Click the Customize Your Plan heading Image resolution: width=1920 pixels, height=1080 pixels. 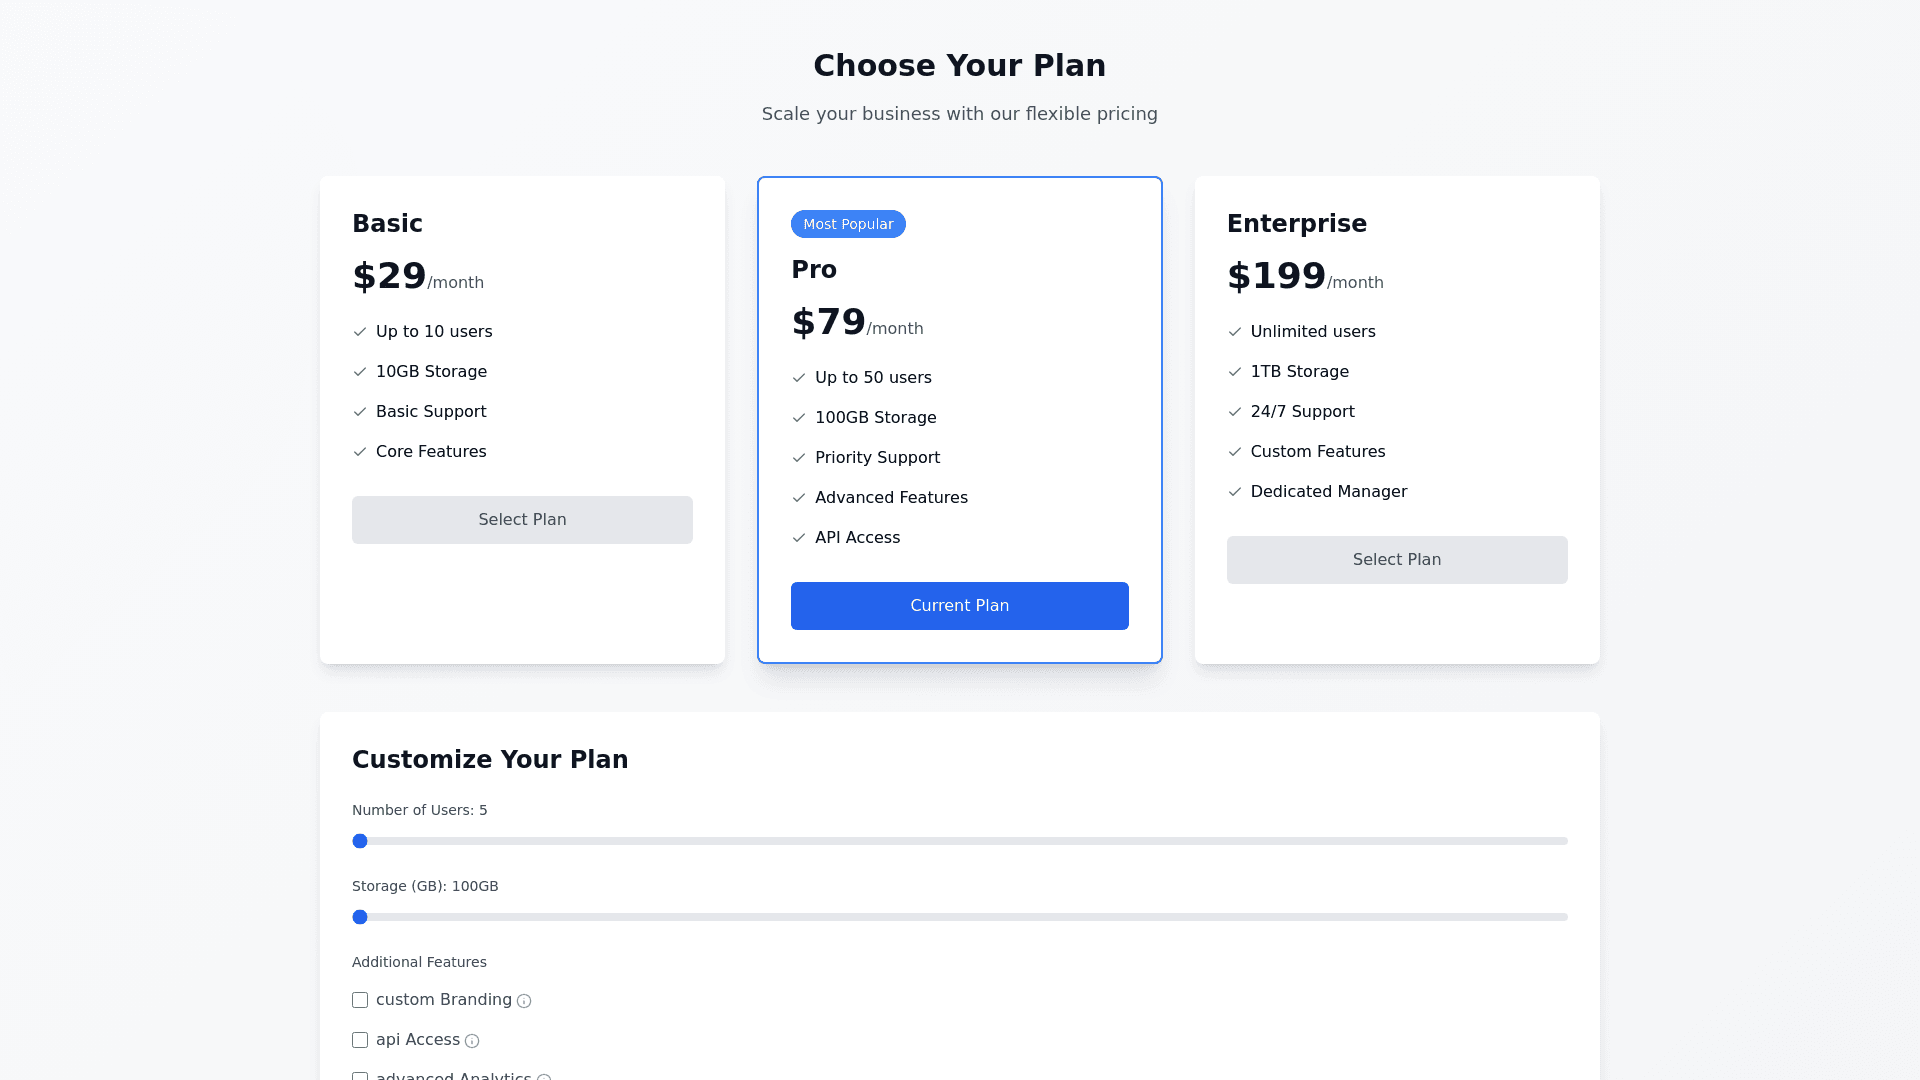click(490, 760)
